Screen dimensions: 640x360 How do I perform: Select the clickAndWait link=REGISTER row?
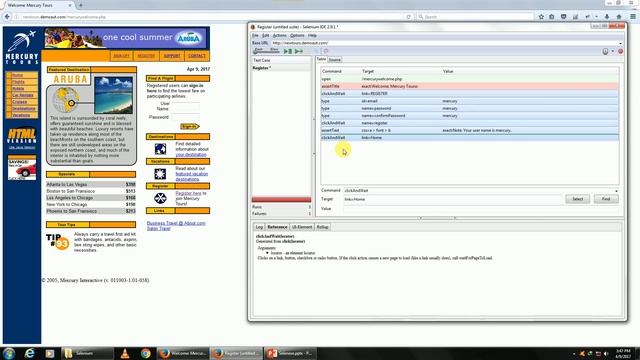(469, 93)
